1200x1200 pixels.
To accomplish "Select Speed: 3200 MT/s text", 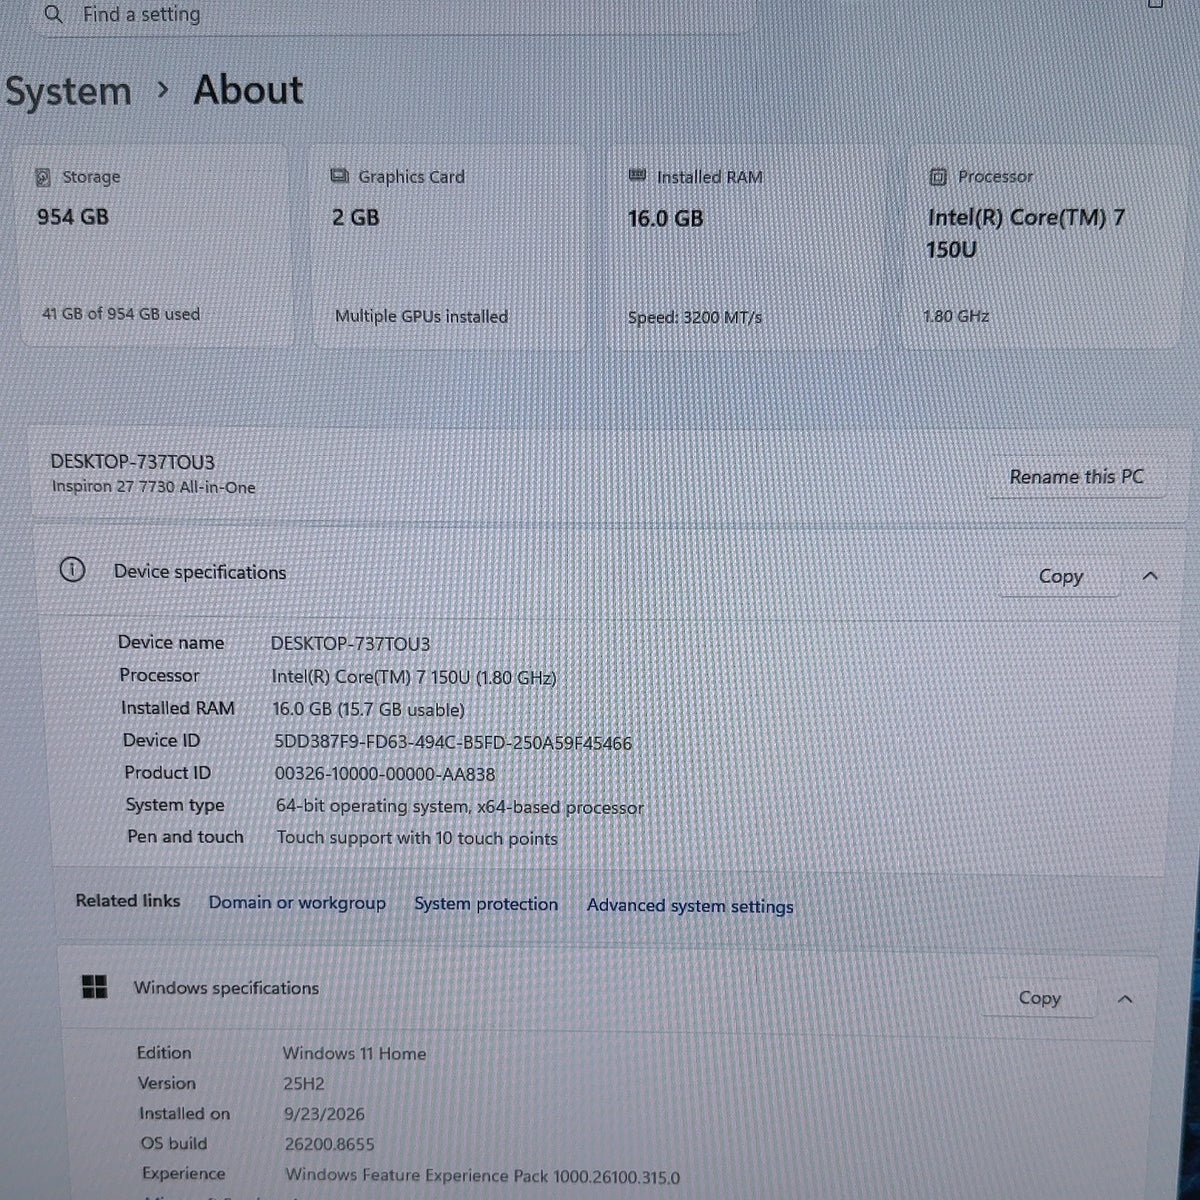I will click(695, 317).
